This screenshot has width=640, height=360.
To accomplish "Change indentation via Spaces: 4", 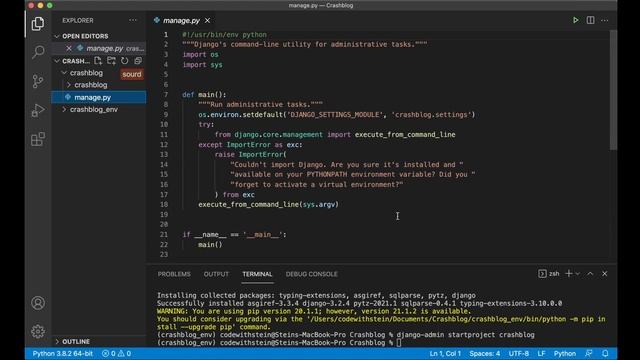I will 484,353.
